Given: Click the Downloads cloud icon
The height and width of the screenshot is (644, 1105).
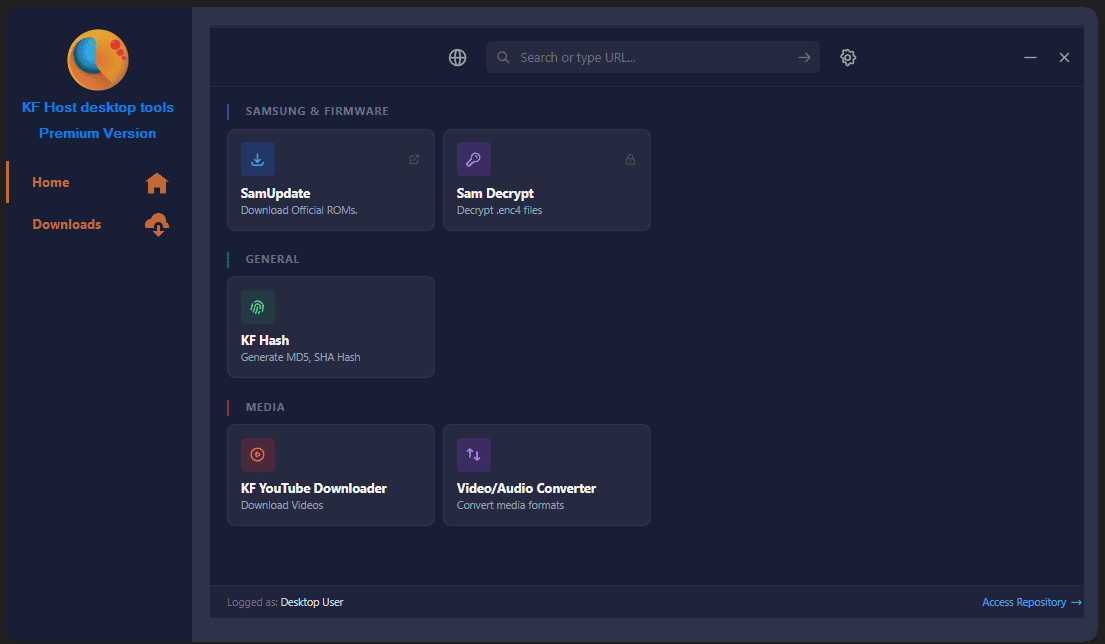Looking at the screenshot, I should click(157, 224).
